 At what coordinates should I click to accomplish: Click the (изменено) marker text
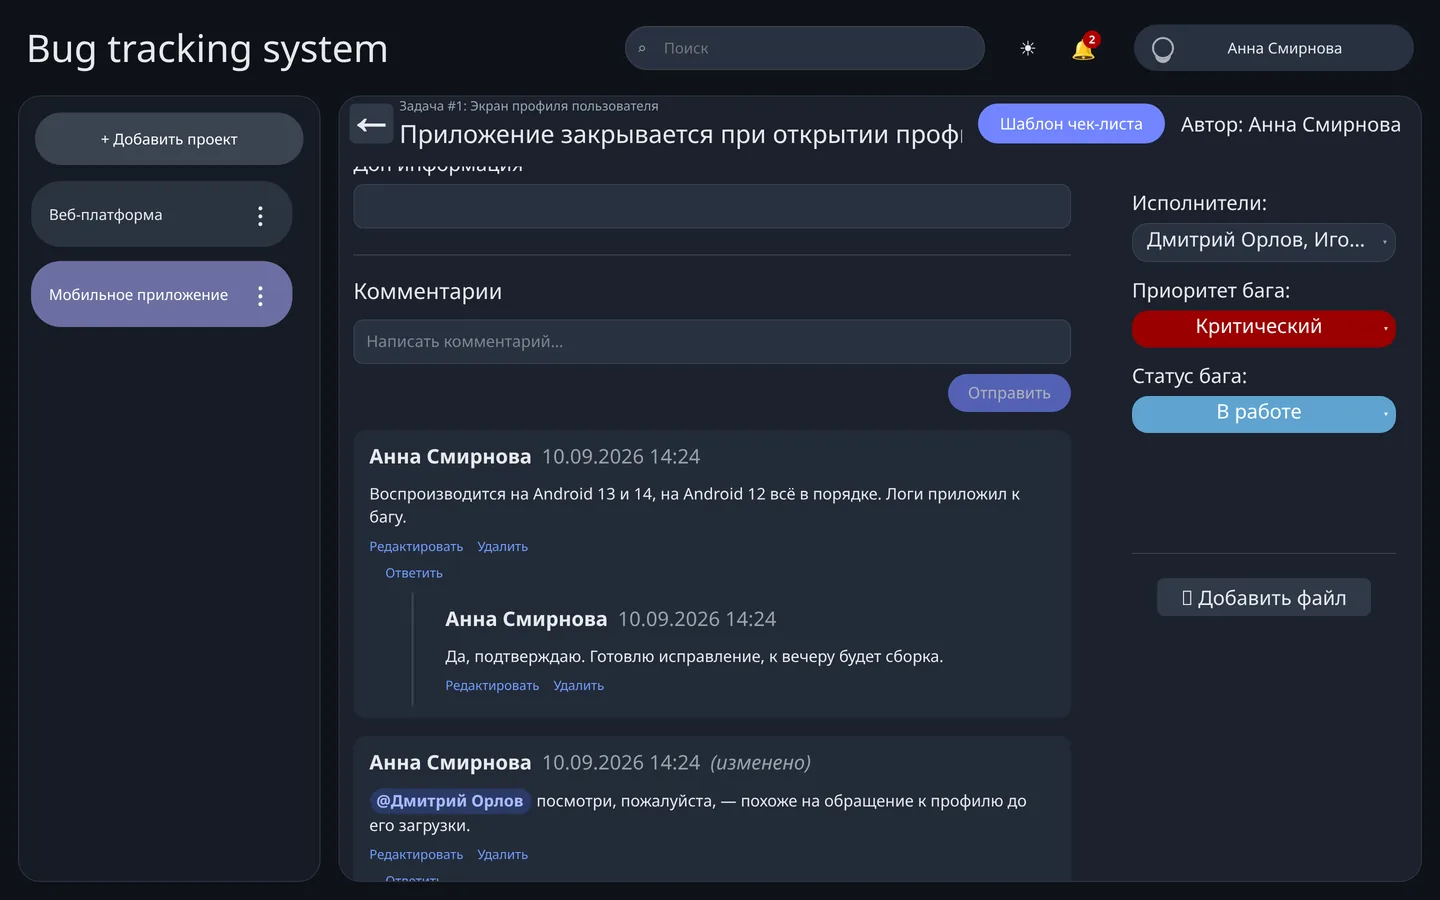pyautogui.click(x=760, y=763)
